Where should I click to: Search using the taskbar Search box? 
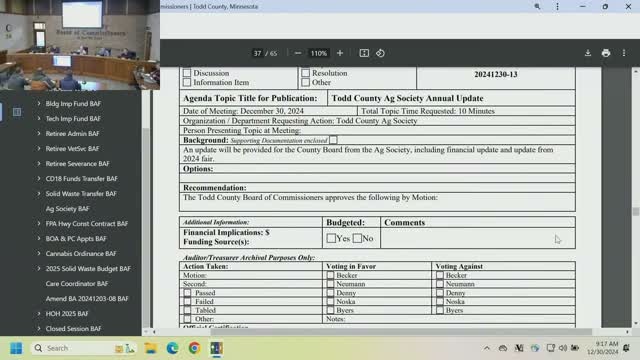coord(84,348)
